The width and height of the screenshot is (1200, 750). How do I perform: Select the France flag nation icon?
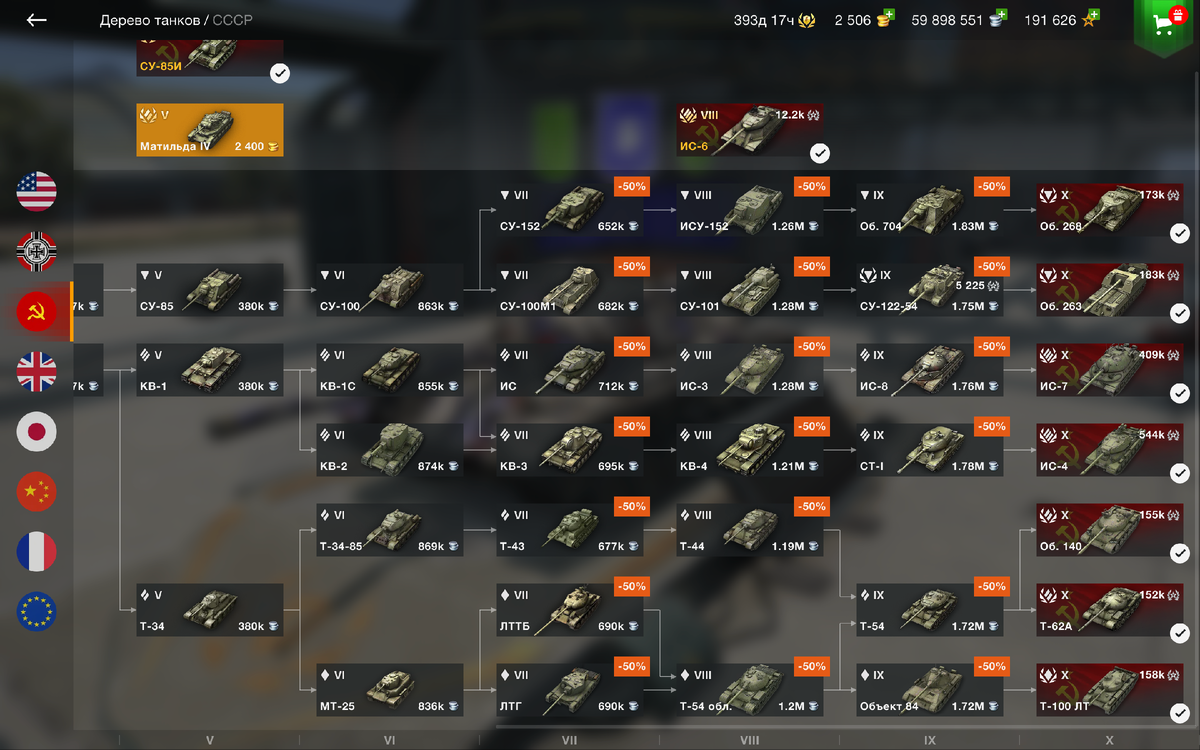pyautogui.click(x=37, y=552)
